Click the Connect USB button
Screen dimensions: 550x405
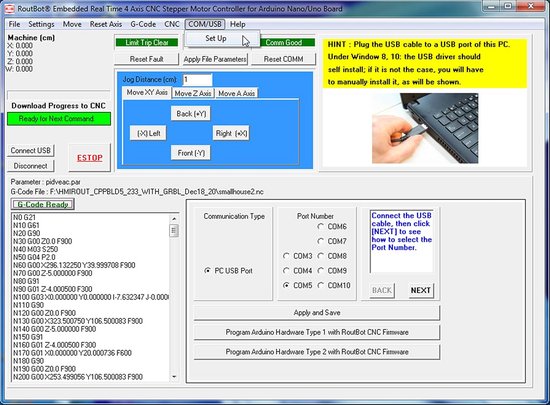pyautogui.click(x=31, y=150)
